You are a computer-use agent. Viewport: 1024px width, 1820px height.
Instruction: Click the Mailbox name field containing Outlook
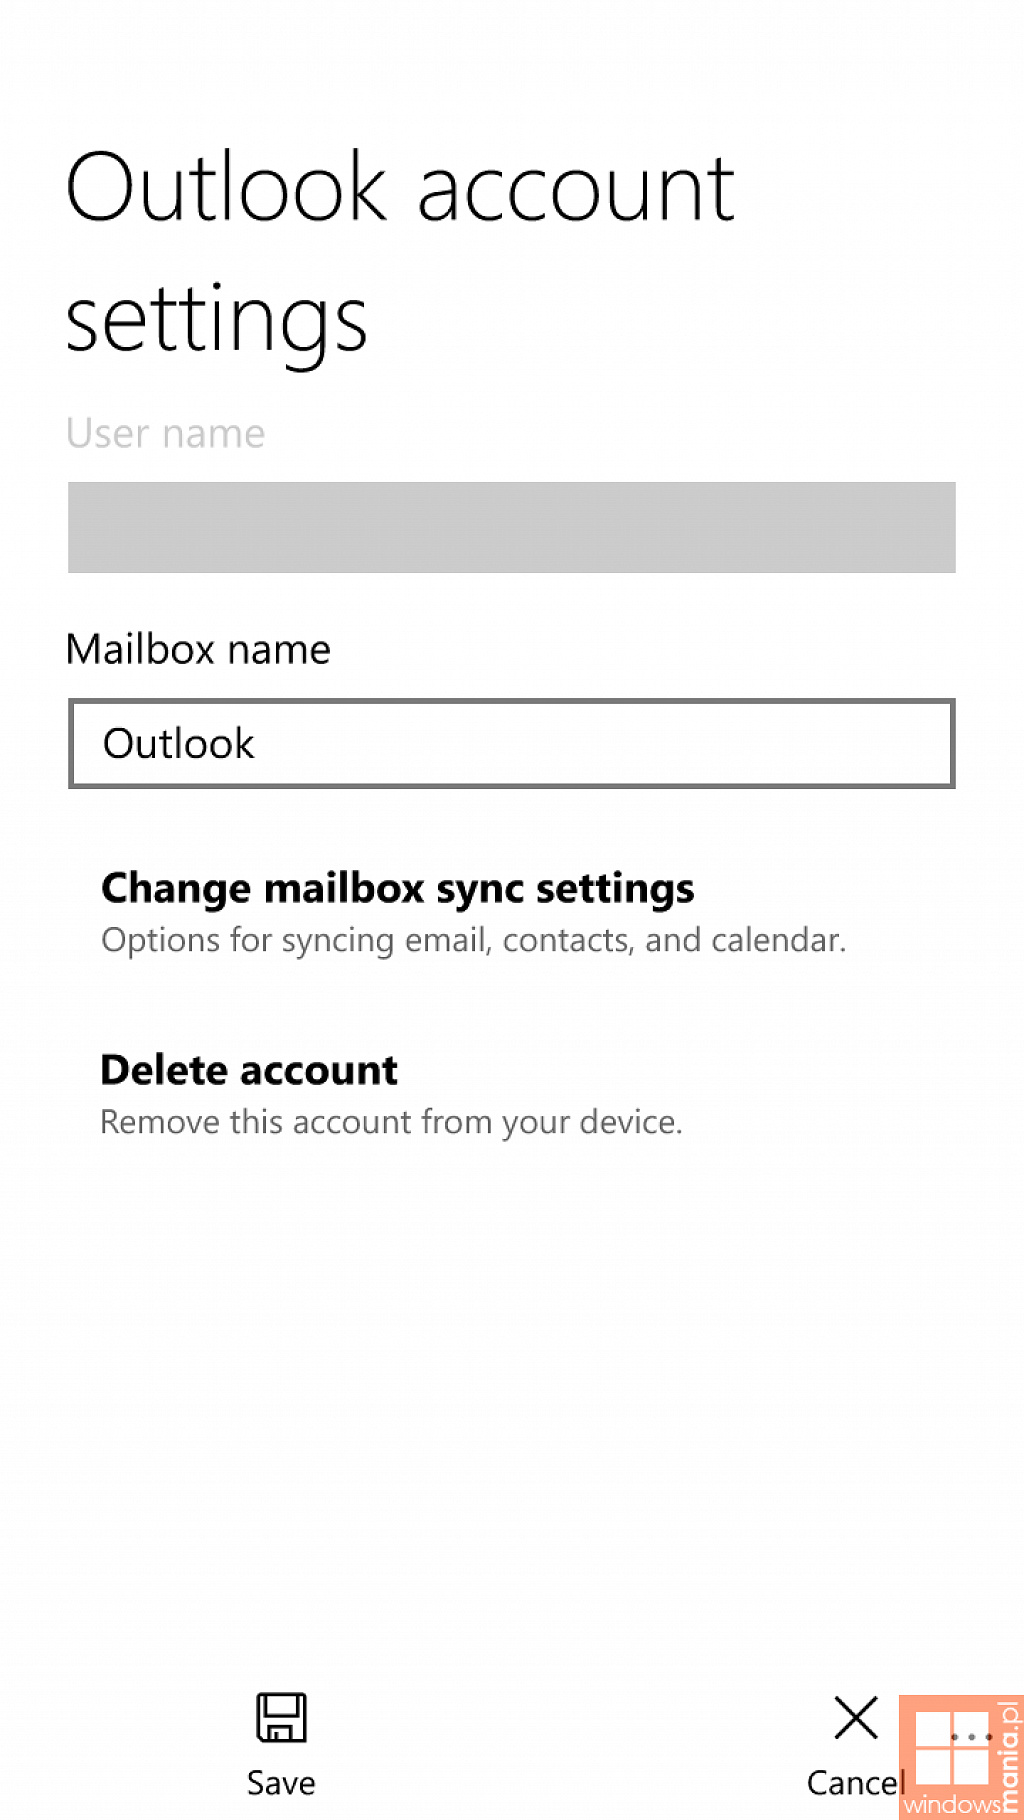pyautogui.click(x=511, y=743)
